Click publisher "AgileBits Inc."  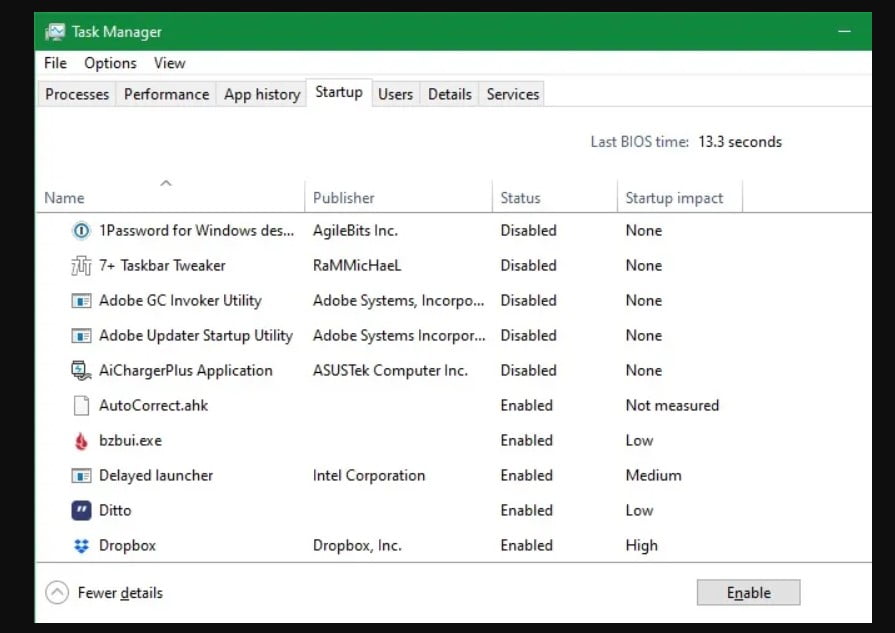click(355, 231)
